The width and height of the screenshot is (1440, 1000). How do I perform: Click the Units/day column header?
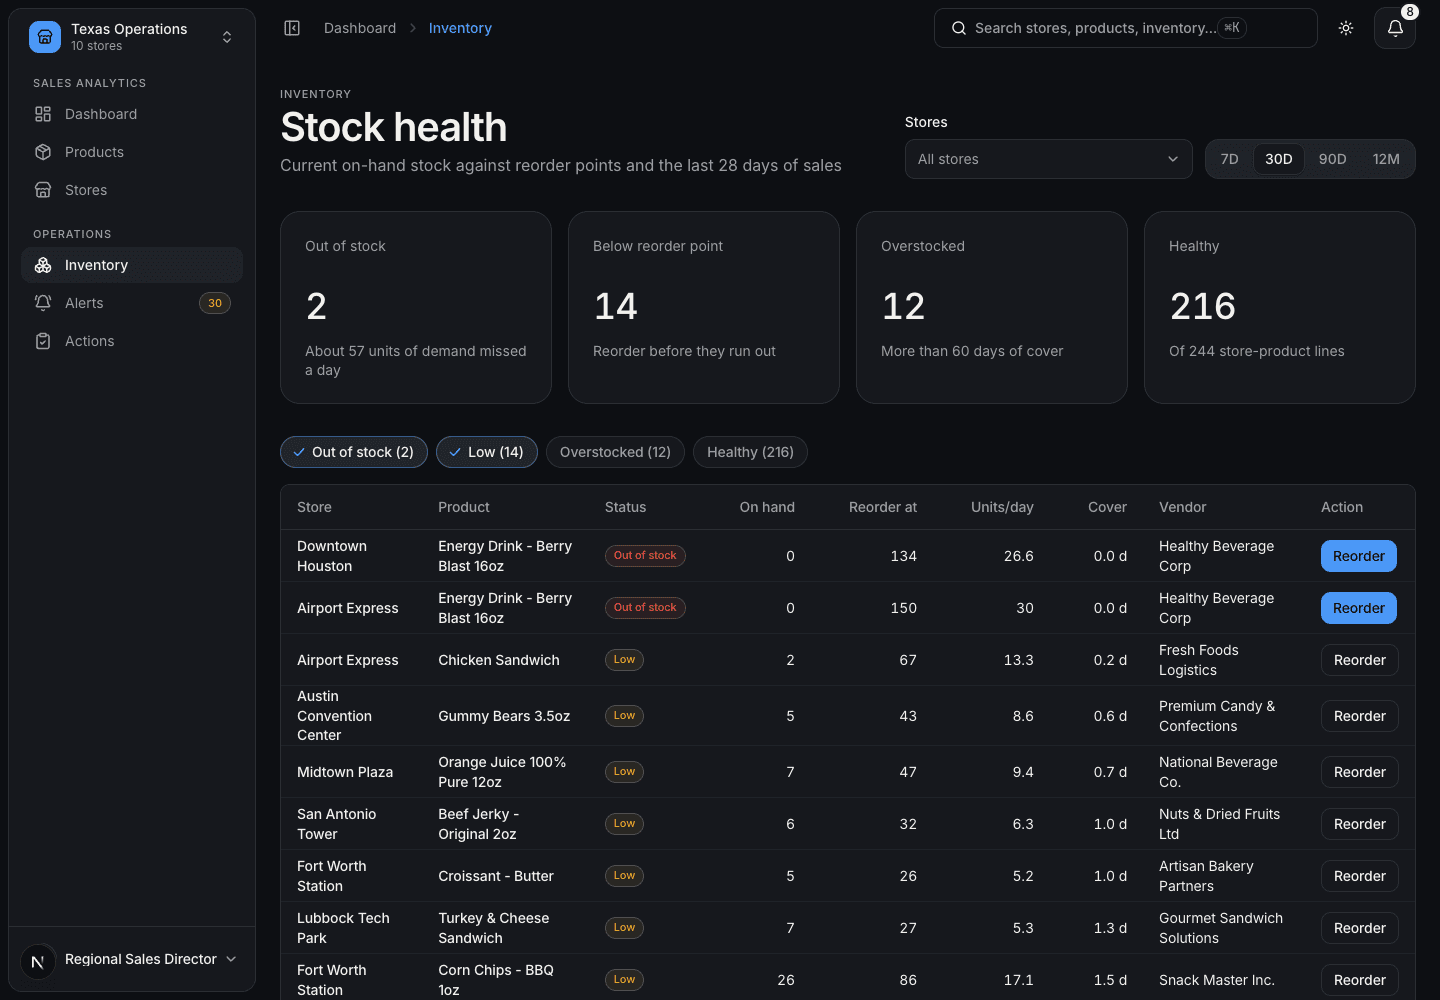[x=1002, y=507]
